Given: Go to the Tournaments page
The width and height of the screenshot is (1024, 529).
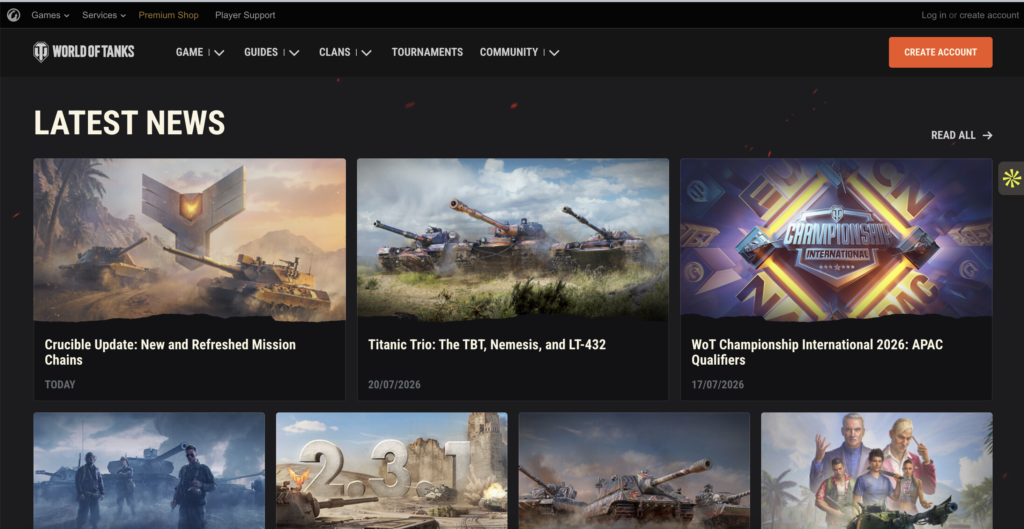Looking at the screenshot, I should [x=427, y=52].
